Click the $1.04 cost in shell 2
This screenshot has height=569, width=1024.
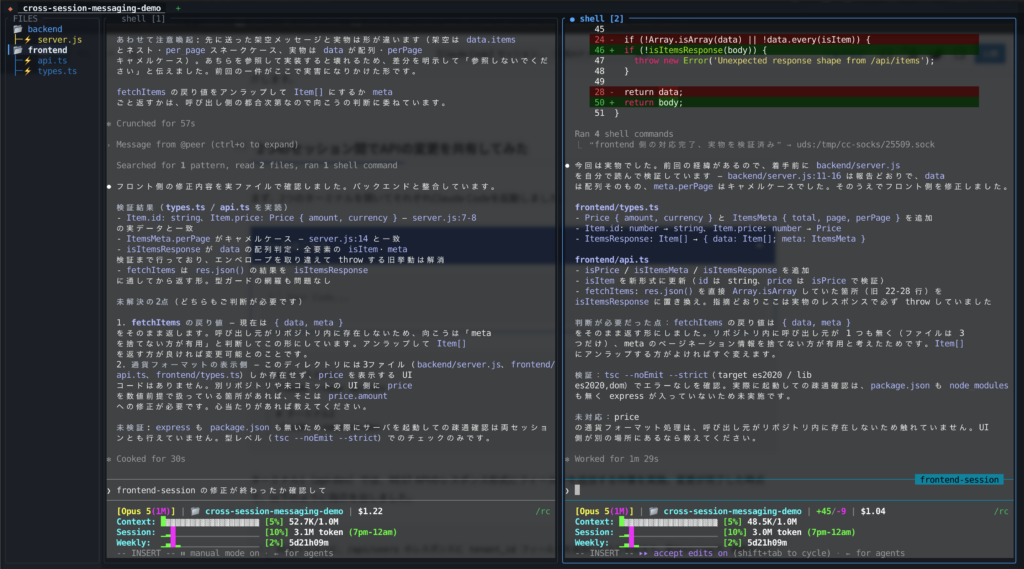point(873,512)
